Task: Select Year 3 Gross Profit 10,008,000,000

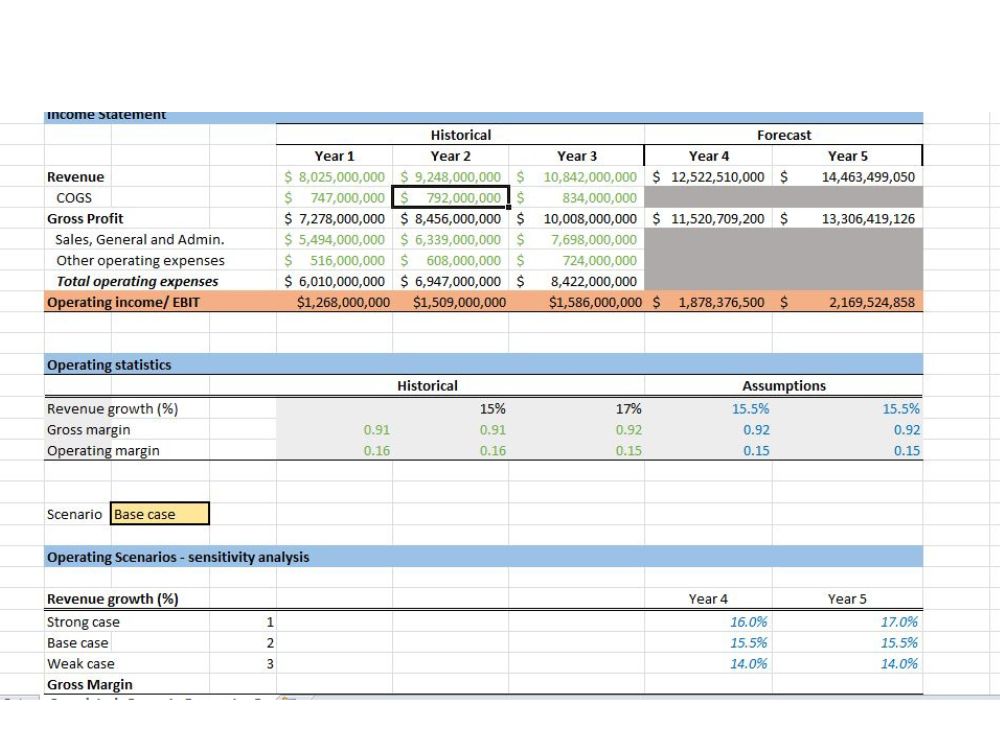Action: coord(577,219)
